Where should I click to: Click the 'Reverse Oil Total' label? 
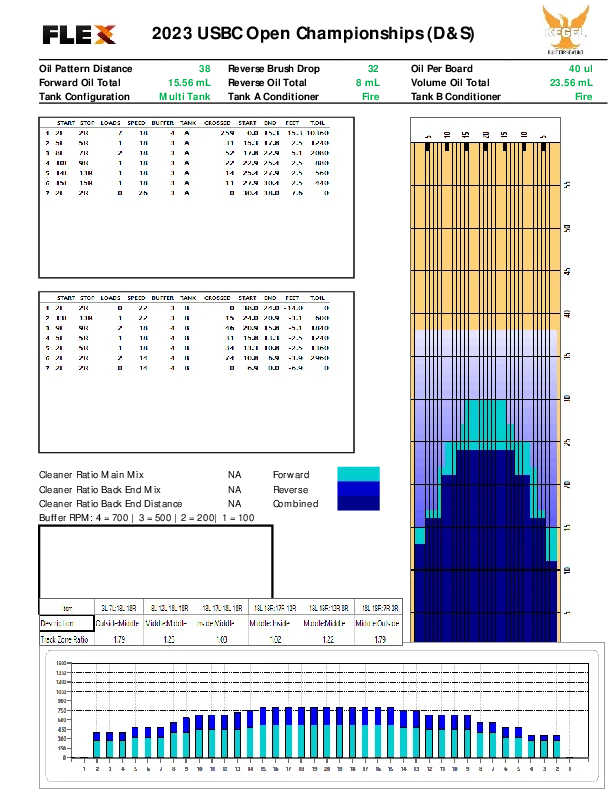267,83
